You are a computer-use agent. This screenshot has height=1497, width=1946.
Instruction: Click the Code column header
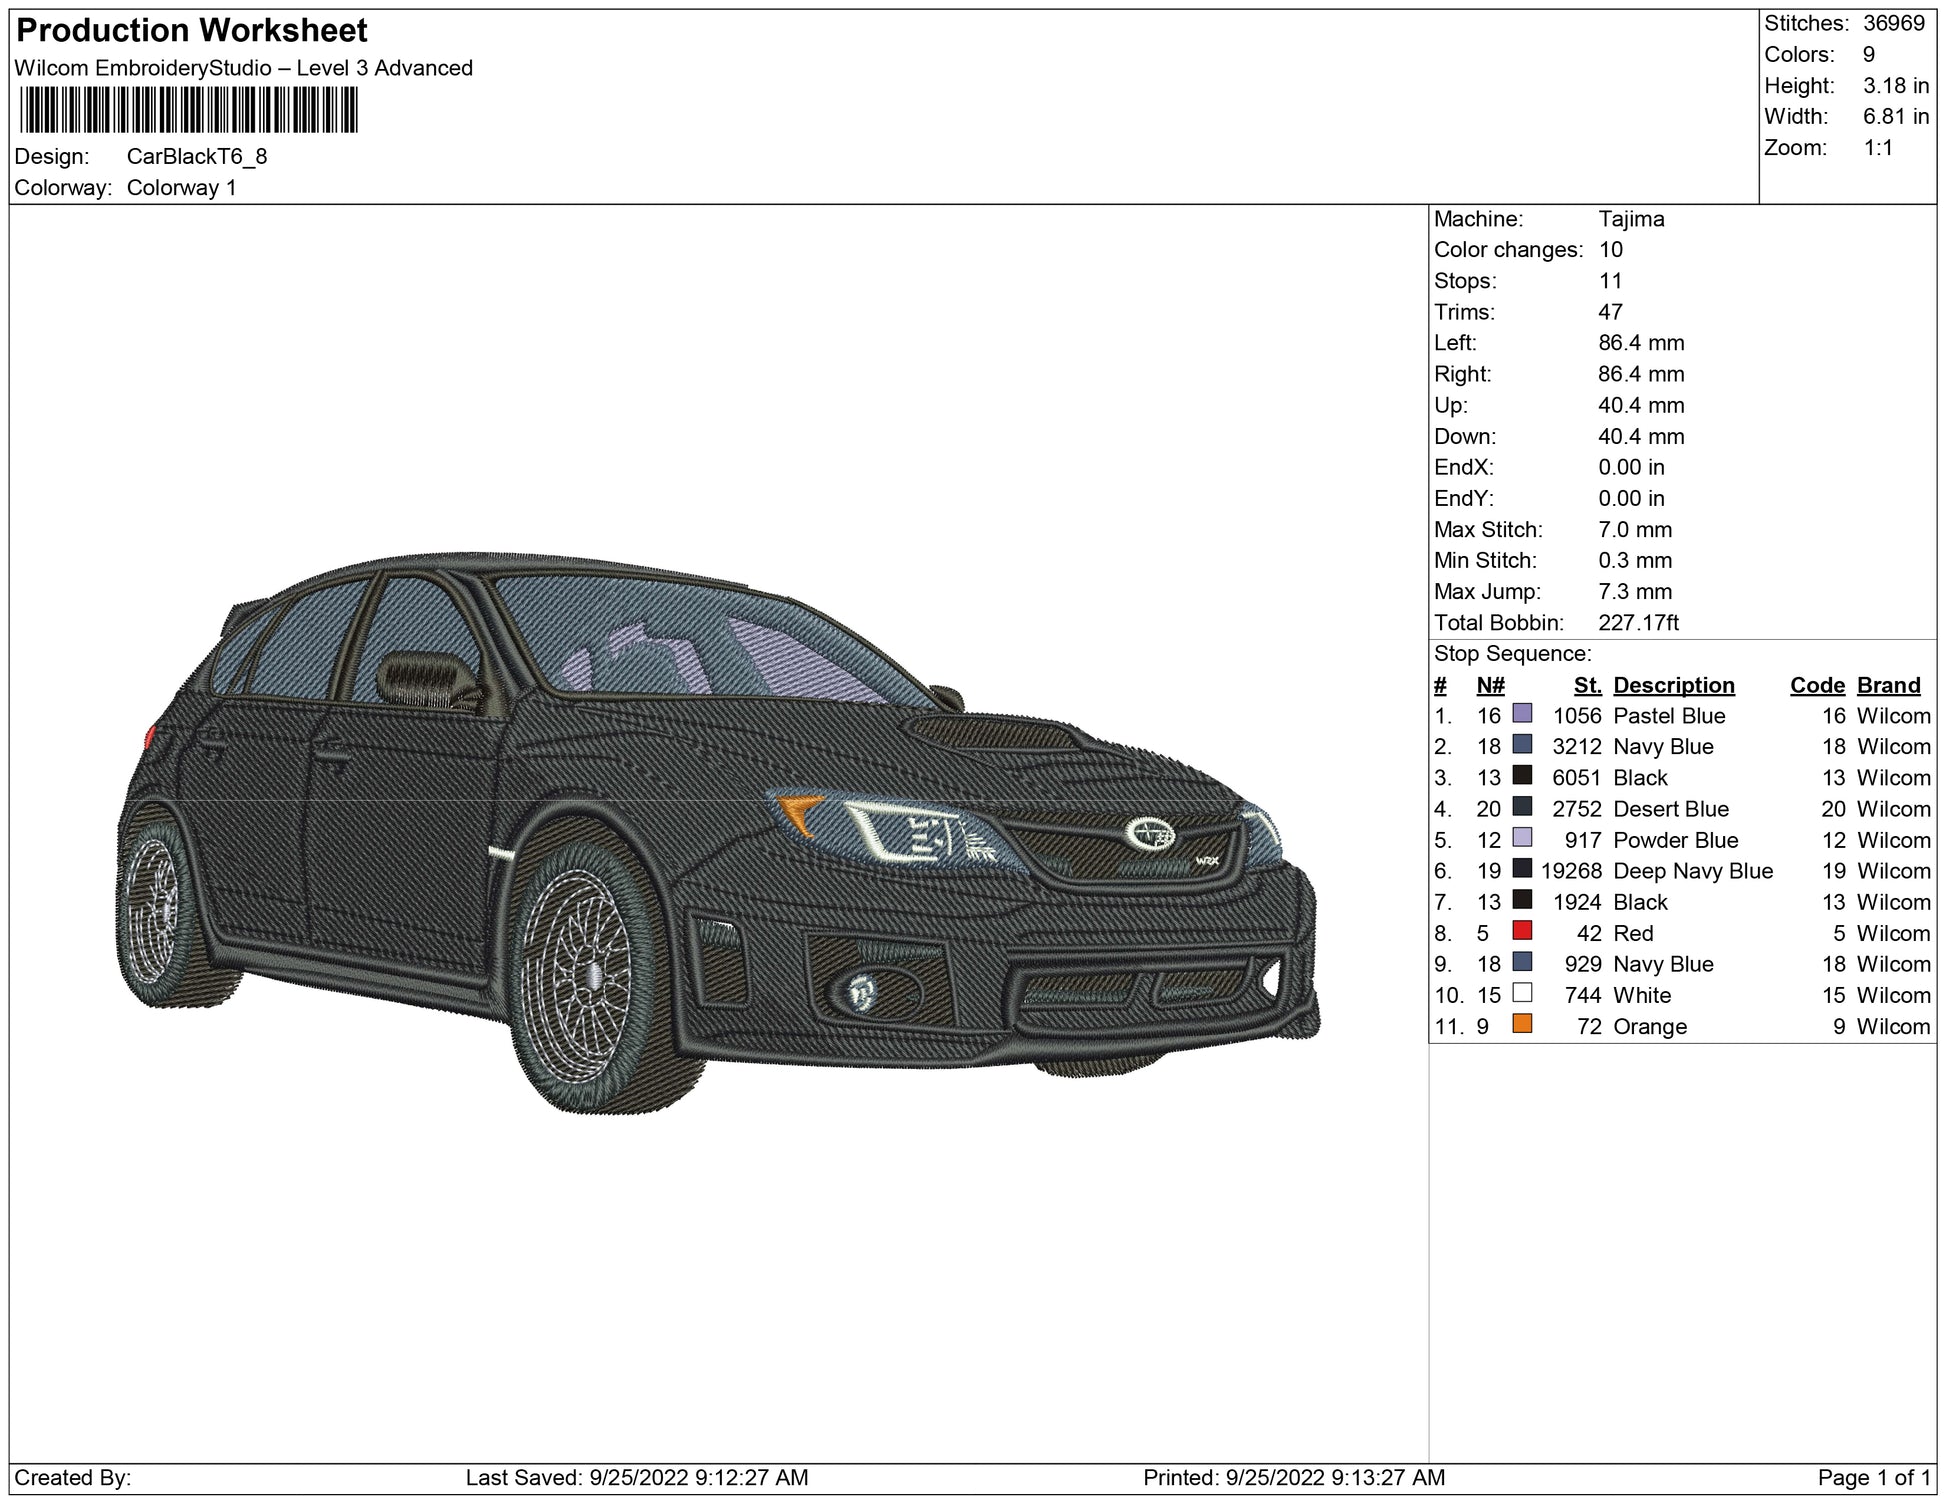pyautogui.click(x=1817, y=685)
